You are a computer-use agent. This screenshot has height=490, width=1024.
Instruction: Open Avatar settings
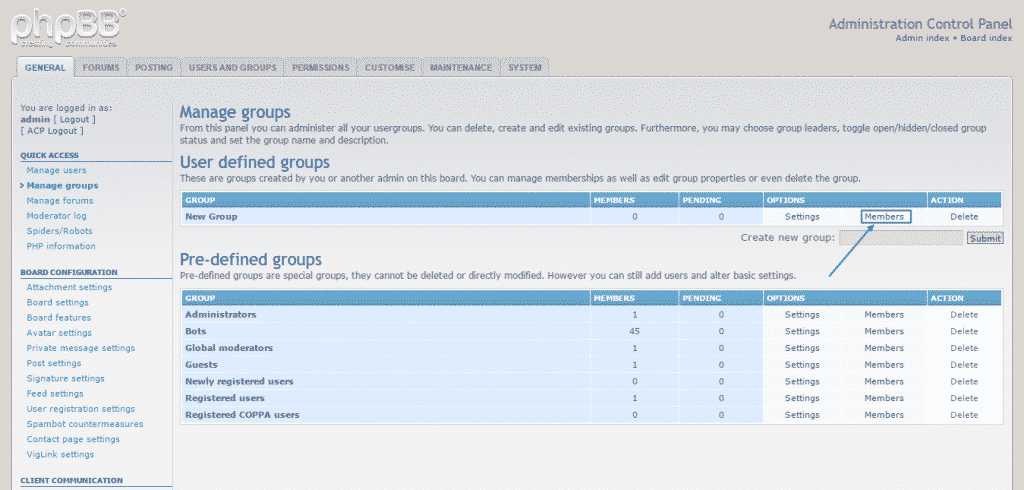[x=59, y=333]
